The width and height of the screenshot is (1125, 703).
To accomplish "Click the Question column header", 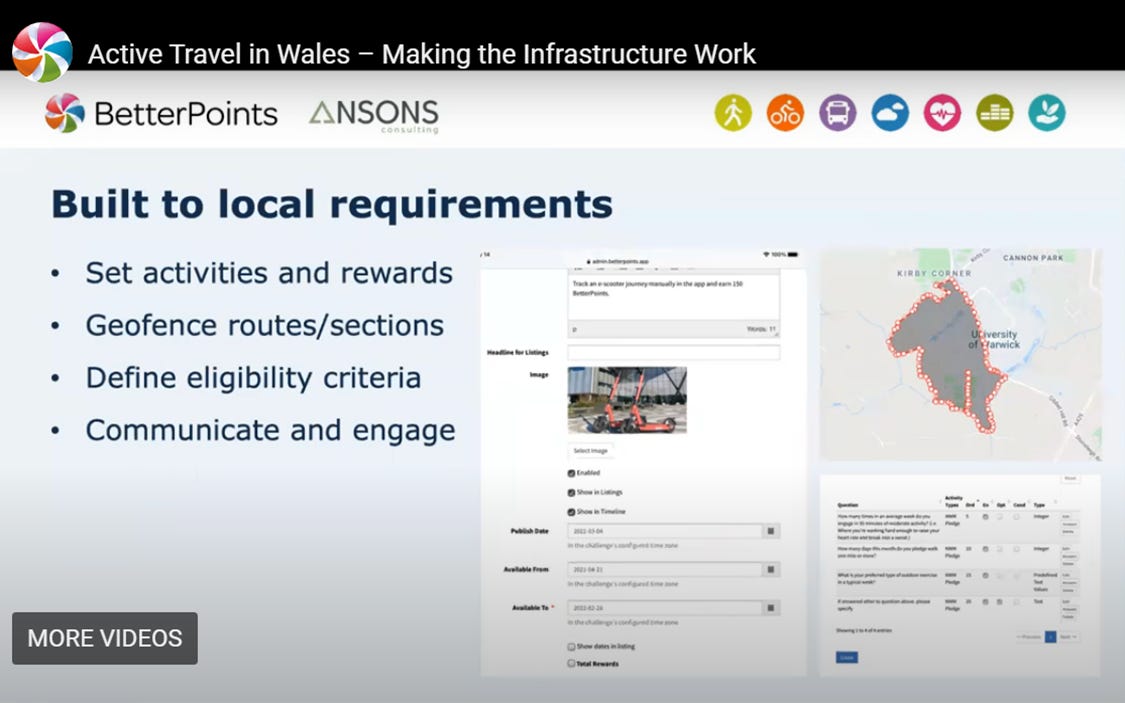I will tap(847, 505).
